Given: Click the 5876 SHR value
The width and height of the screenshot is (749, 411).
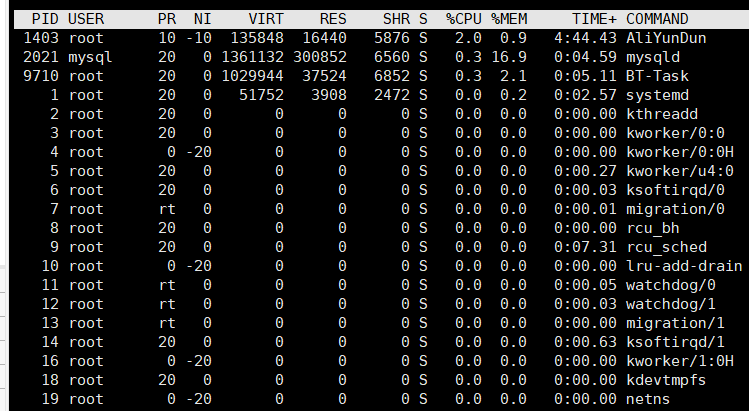Looking at the screenshot, I should (392, 38).
